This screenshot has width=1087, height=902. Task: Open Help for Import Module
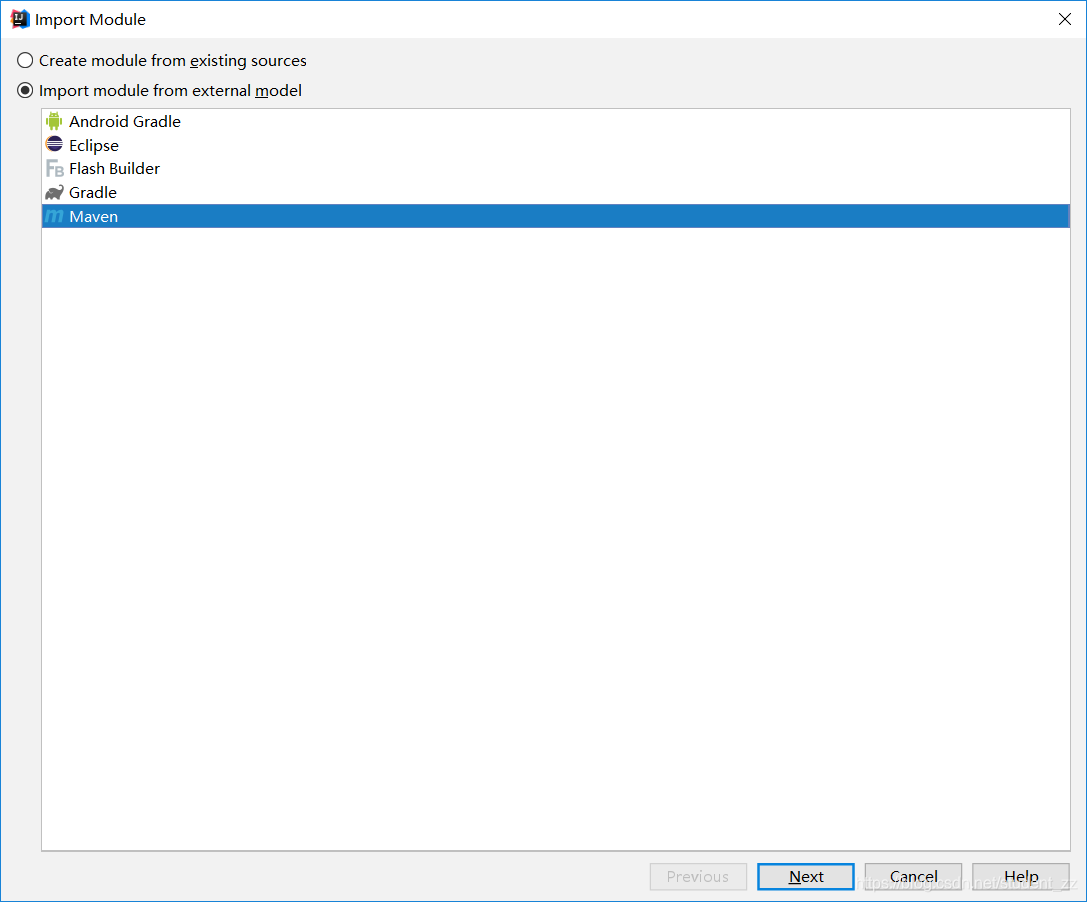point(1020,876)
